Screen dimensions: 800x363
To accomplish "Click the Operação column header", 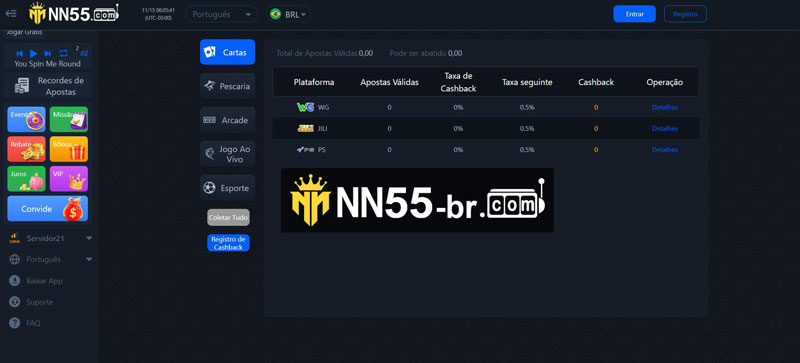I will tap(665, 82).
